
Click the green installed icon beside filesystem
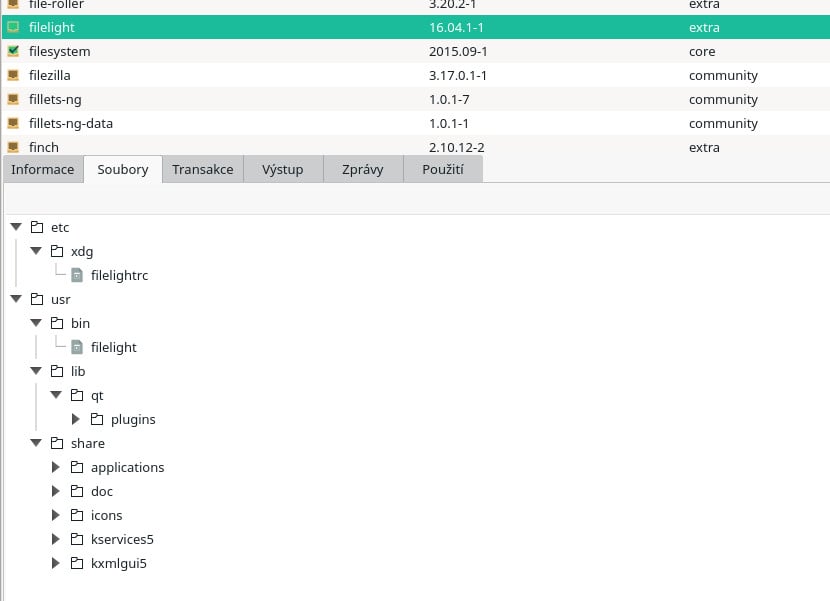point(14,51)
